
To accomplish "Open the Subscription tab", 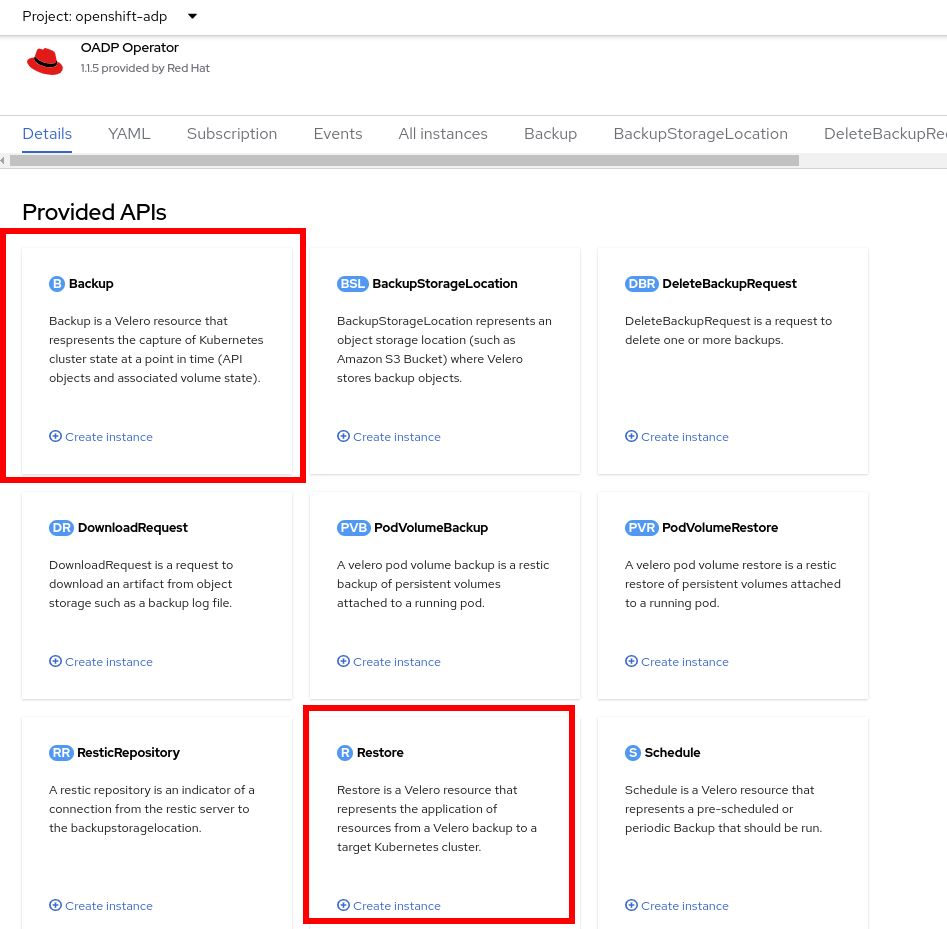I will [232, 134].
